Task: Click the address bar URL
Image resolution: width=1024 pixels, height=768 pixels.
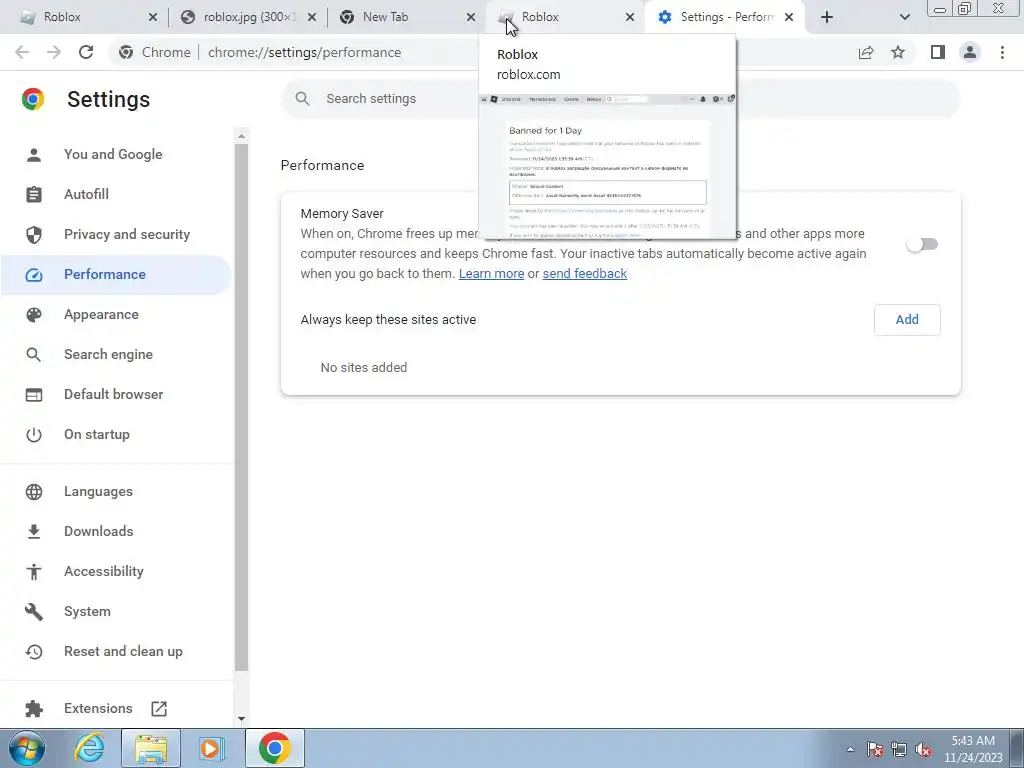Action: coord(304,52)
